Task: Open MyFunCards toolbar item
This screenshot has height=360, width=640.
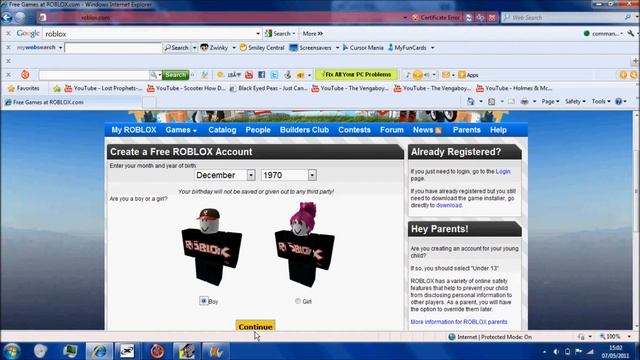Action: [x=407, y=48]
